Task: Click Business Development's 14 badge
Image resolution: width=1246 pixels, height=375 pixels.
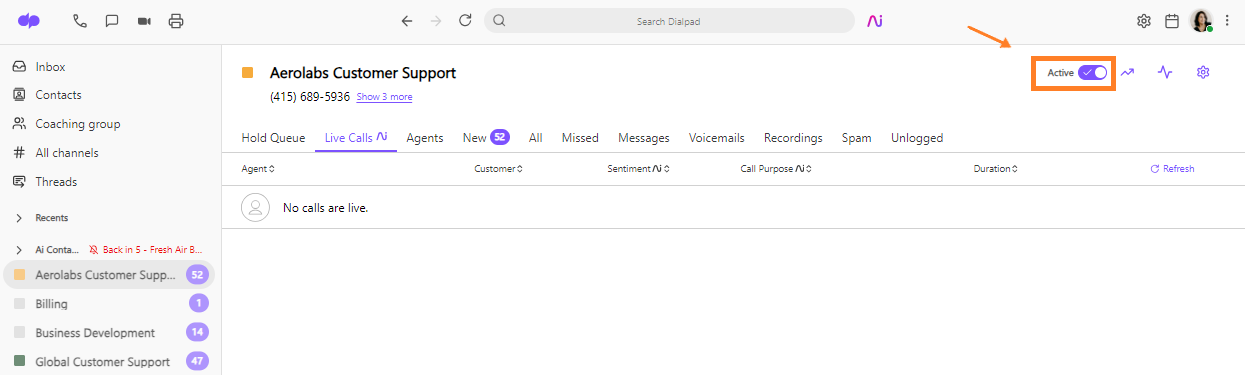Action: click(197, 332)
